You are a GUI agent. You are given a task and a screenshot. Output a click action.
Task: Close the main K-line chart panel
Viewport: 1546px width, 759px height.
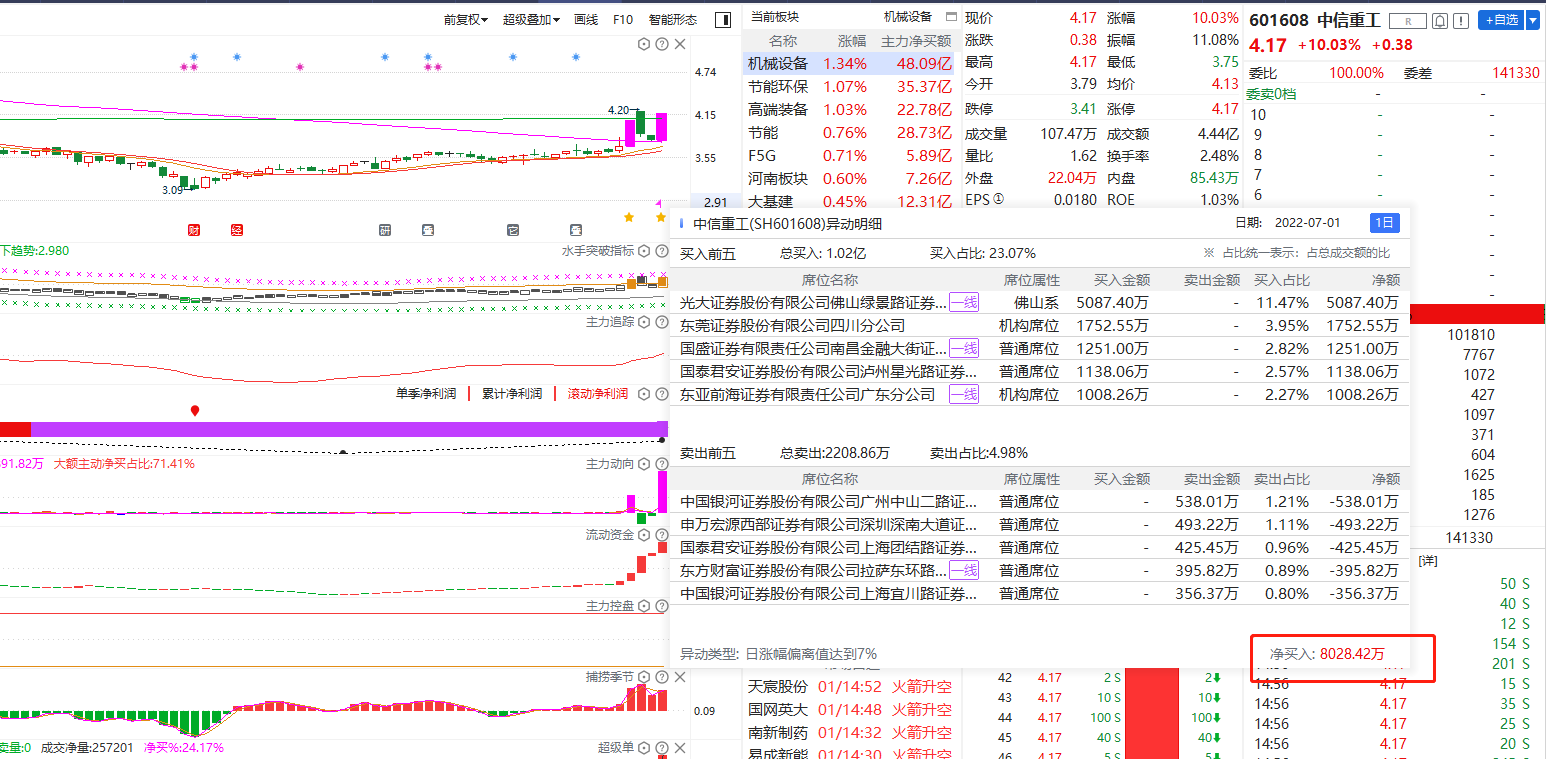[680, 44]
